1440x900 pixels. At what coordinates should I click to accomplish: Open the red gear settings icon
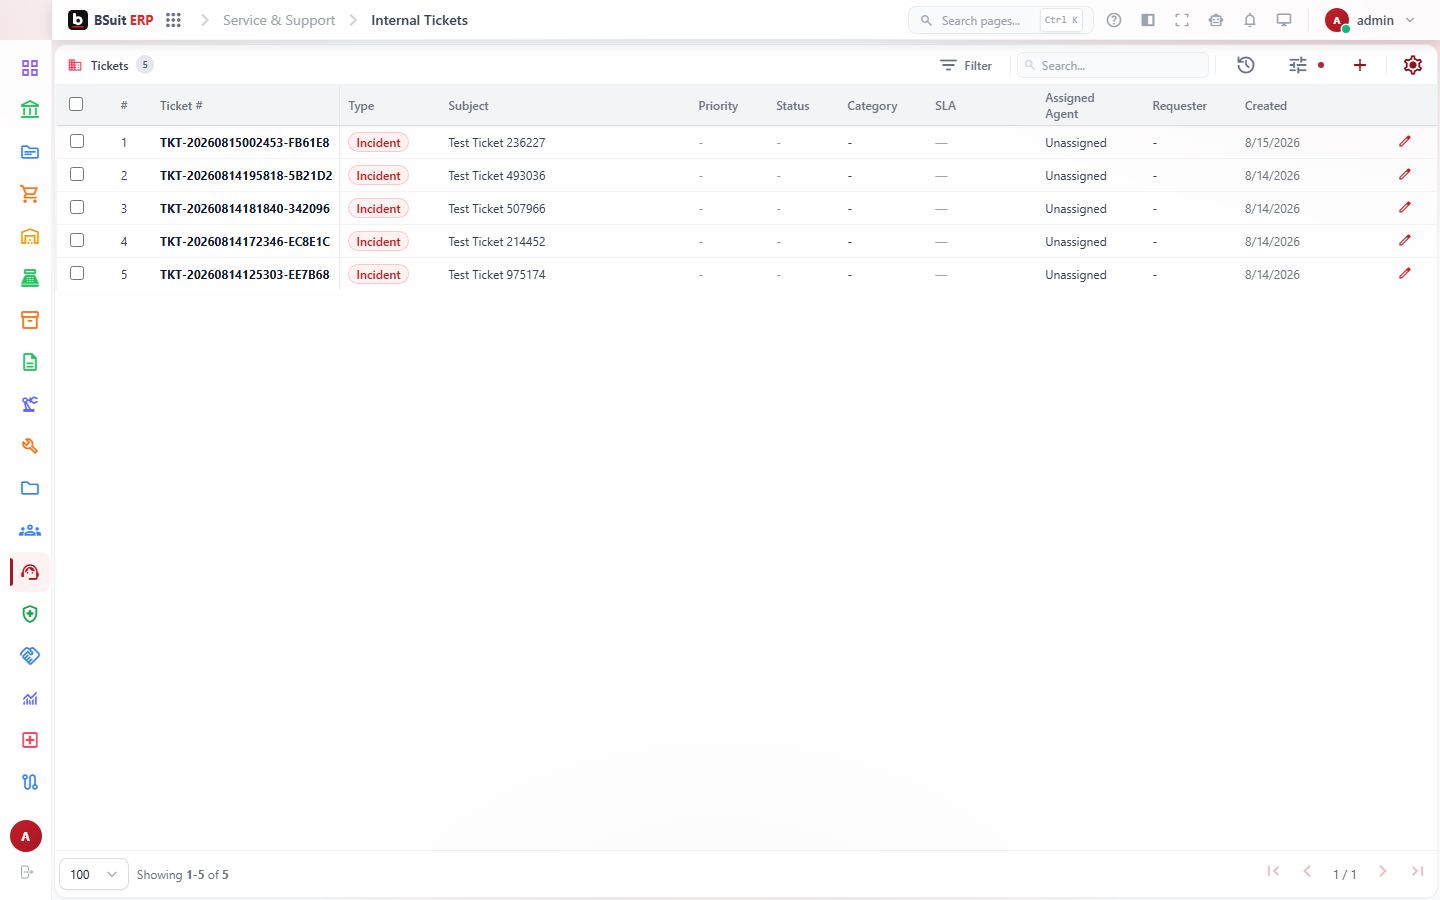pos(1413,65)
